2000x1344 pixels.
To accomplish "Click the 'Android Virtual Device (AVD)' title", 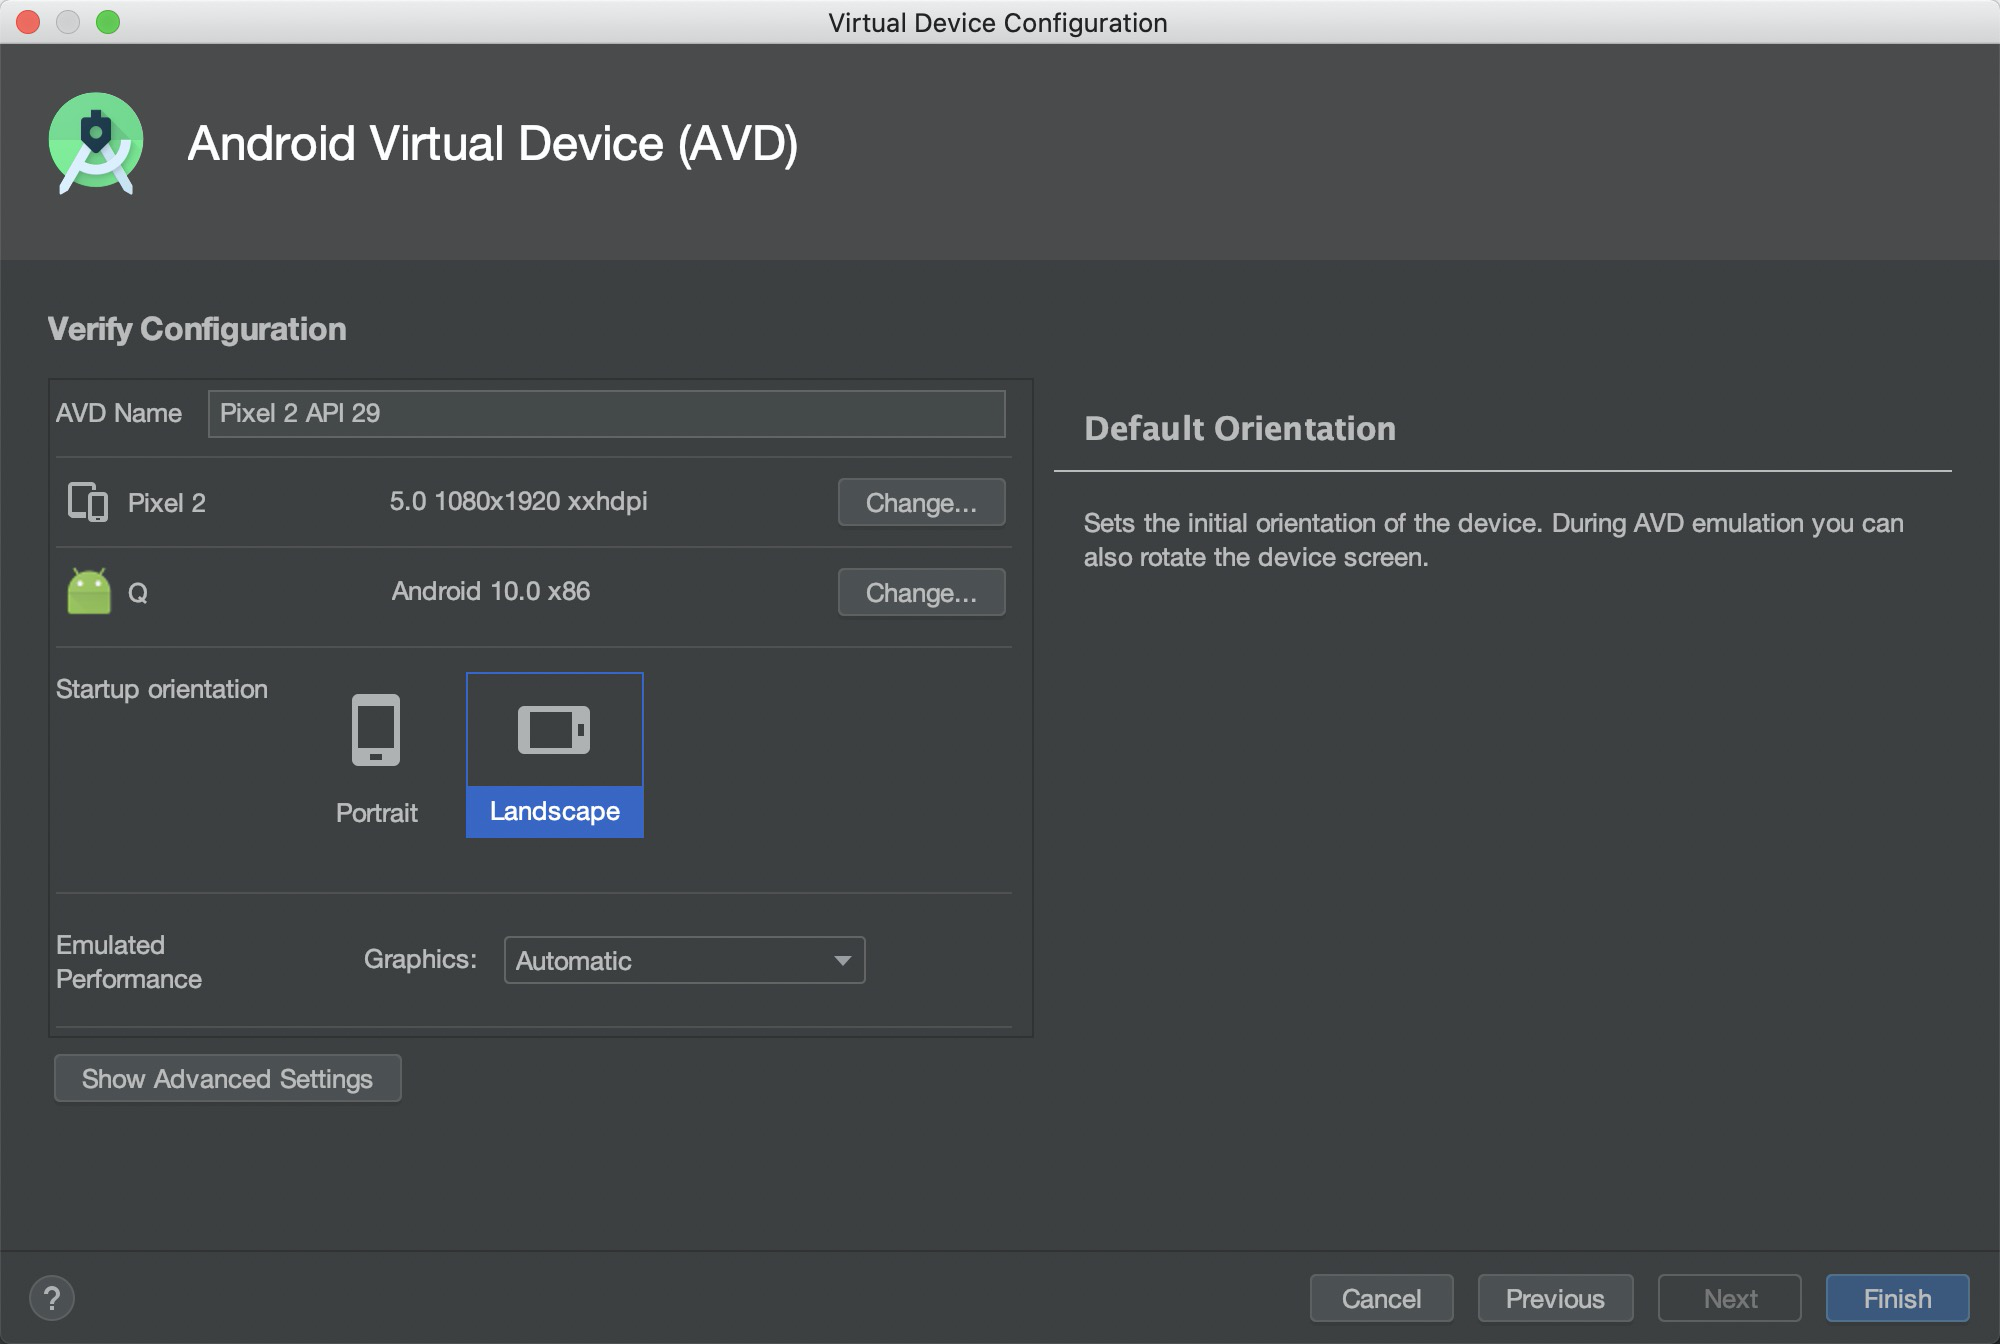I will point(493,144).
